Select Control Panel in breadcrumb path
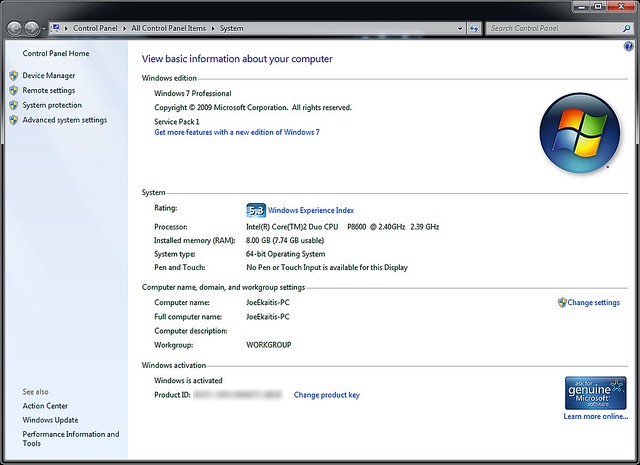The image size is (640, 465). 95,28
